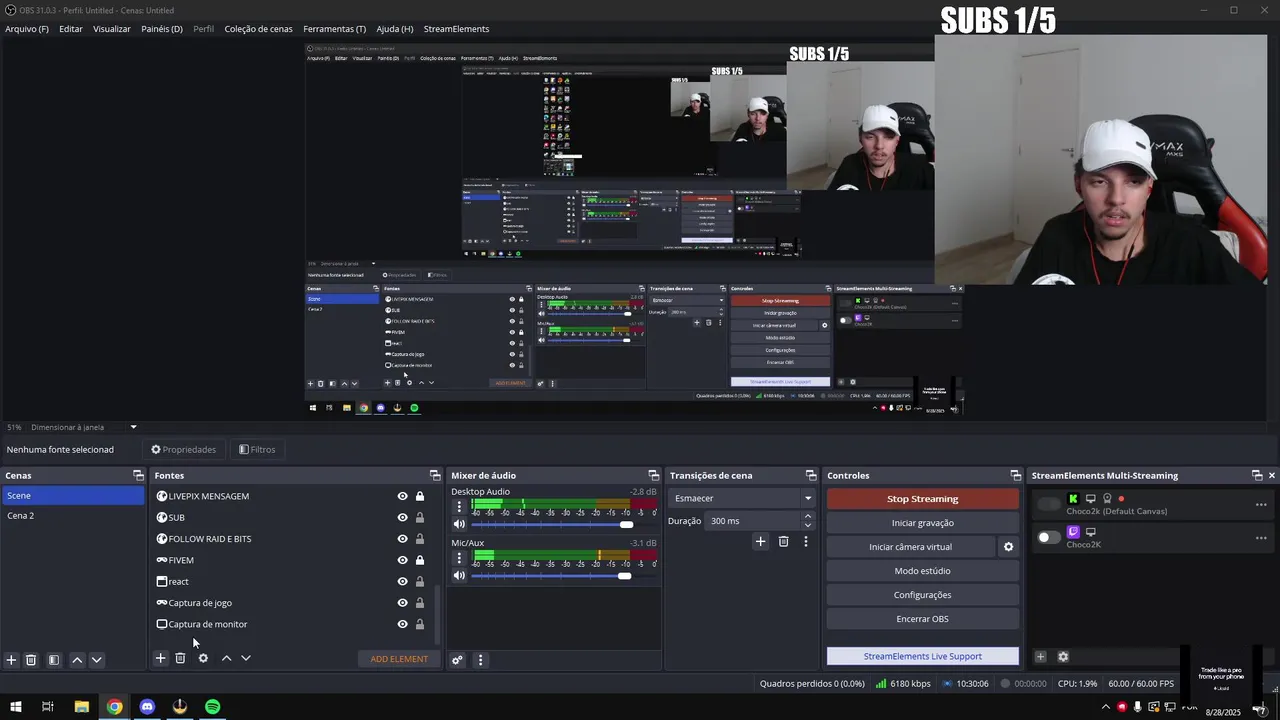Open scene filters icon in Cenas toolbar
This screenshot has width=1280, height=720.
tap(54, 660)
